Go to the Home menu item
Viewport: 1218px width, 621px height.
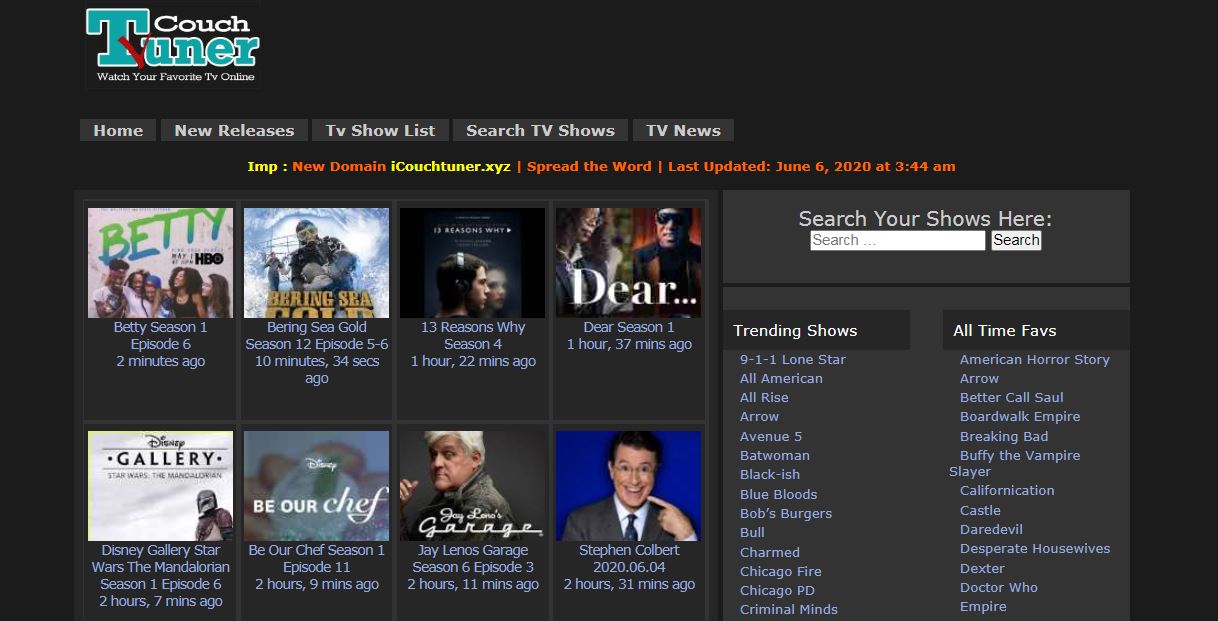click(x=117, y=130)
